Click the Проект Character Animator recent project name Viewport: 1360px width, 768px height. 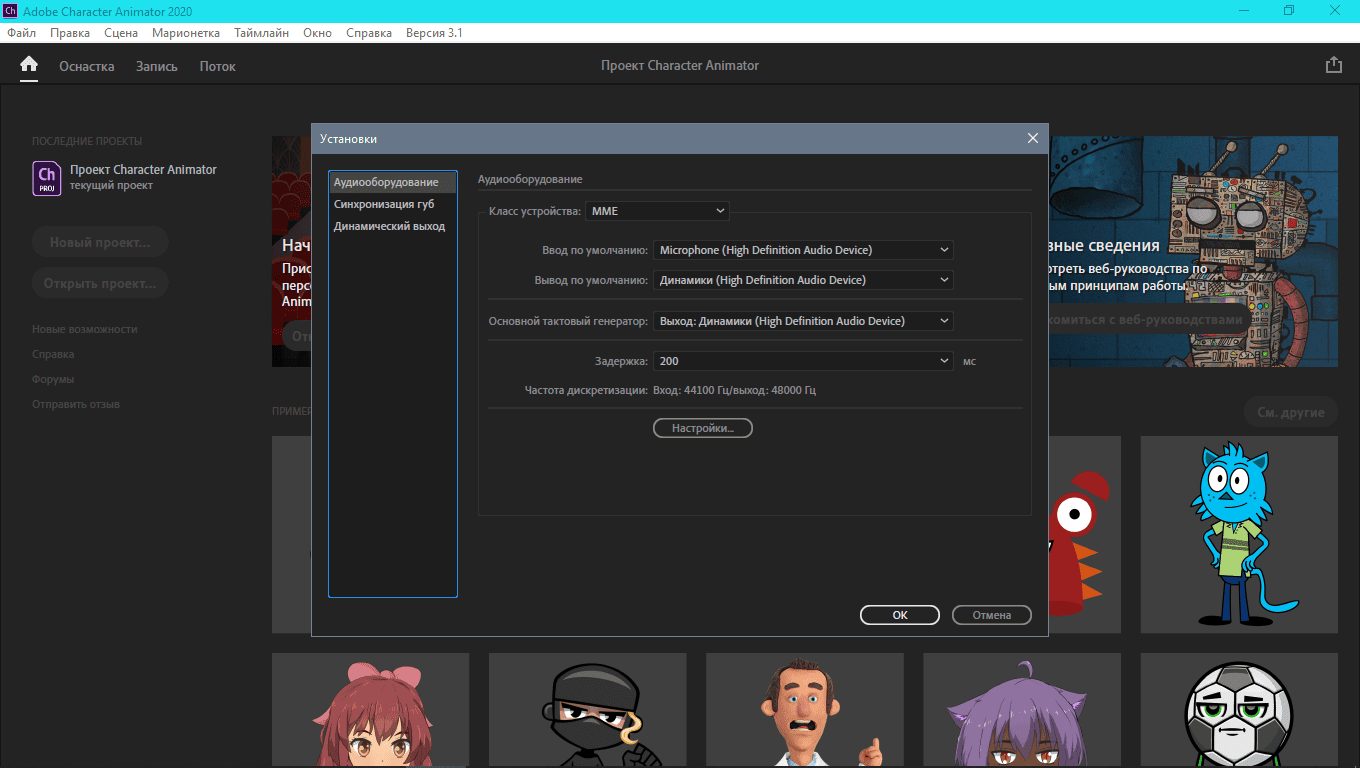[x=143, y=170]
